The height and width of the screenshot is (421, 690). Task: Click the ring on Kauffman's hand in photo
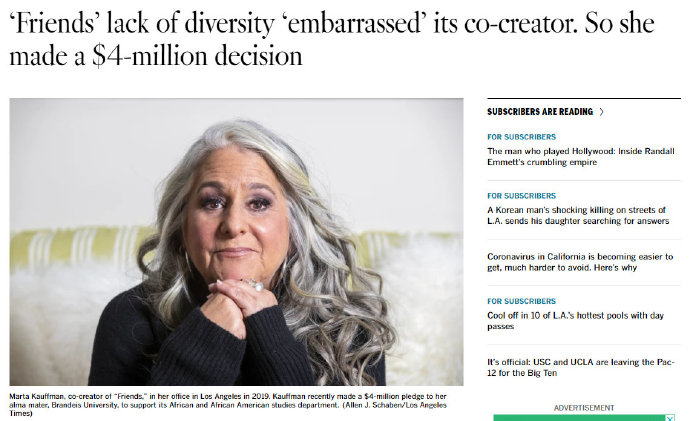coord(256,285)
